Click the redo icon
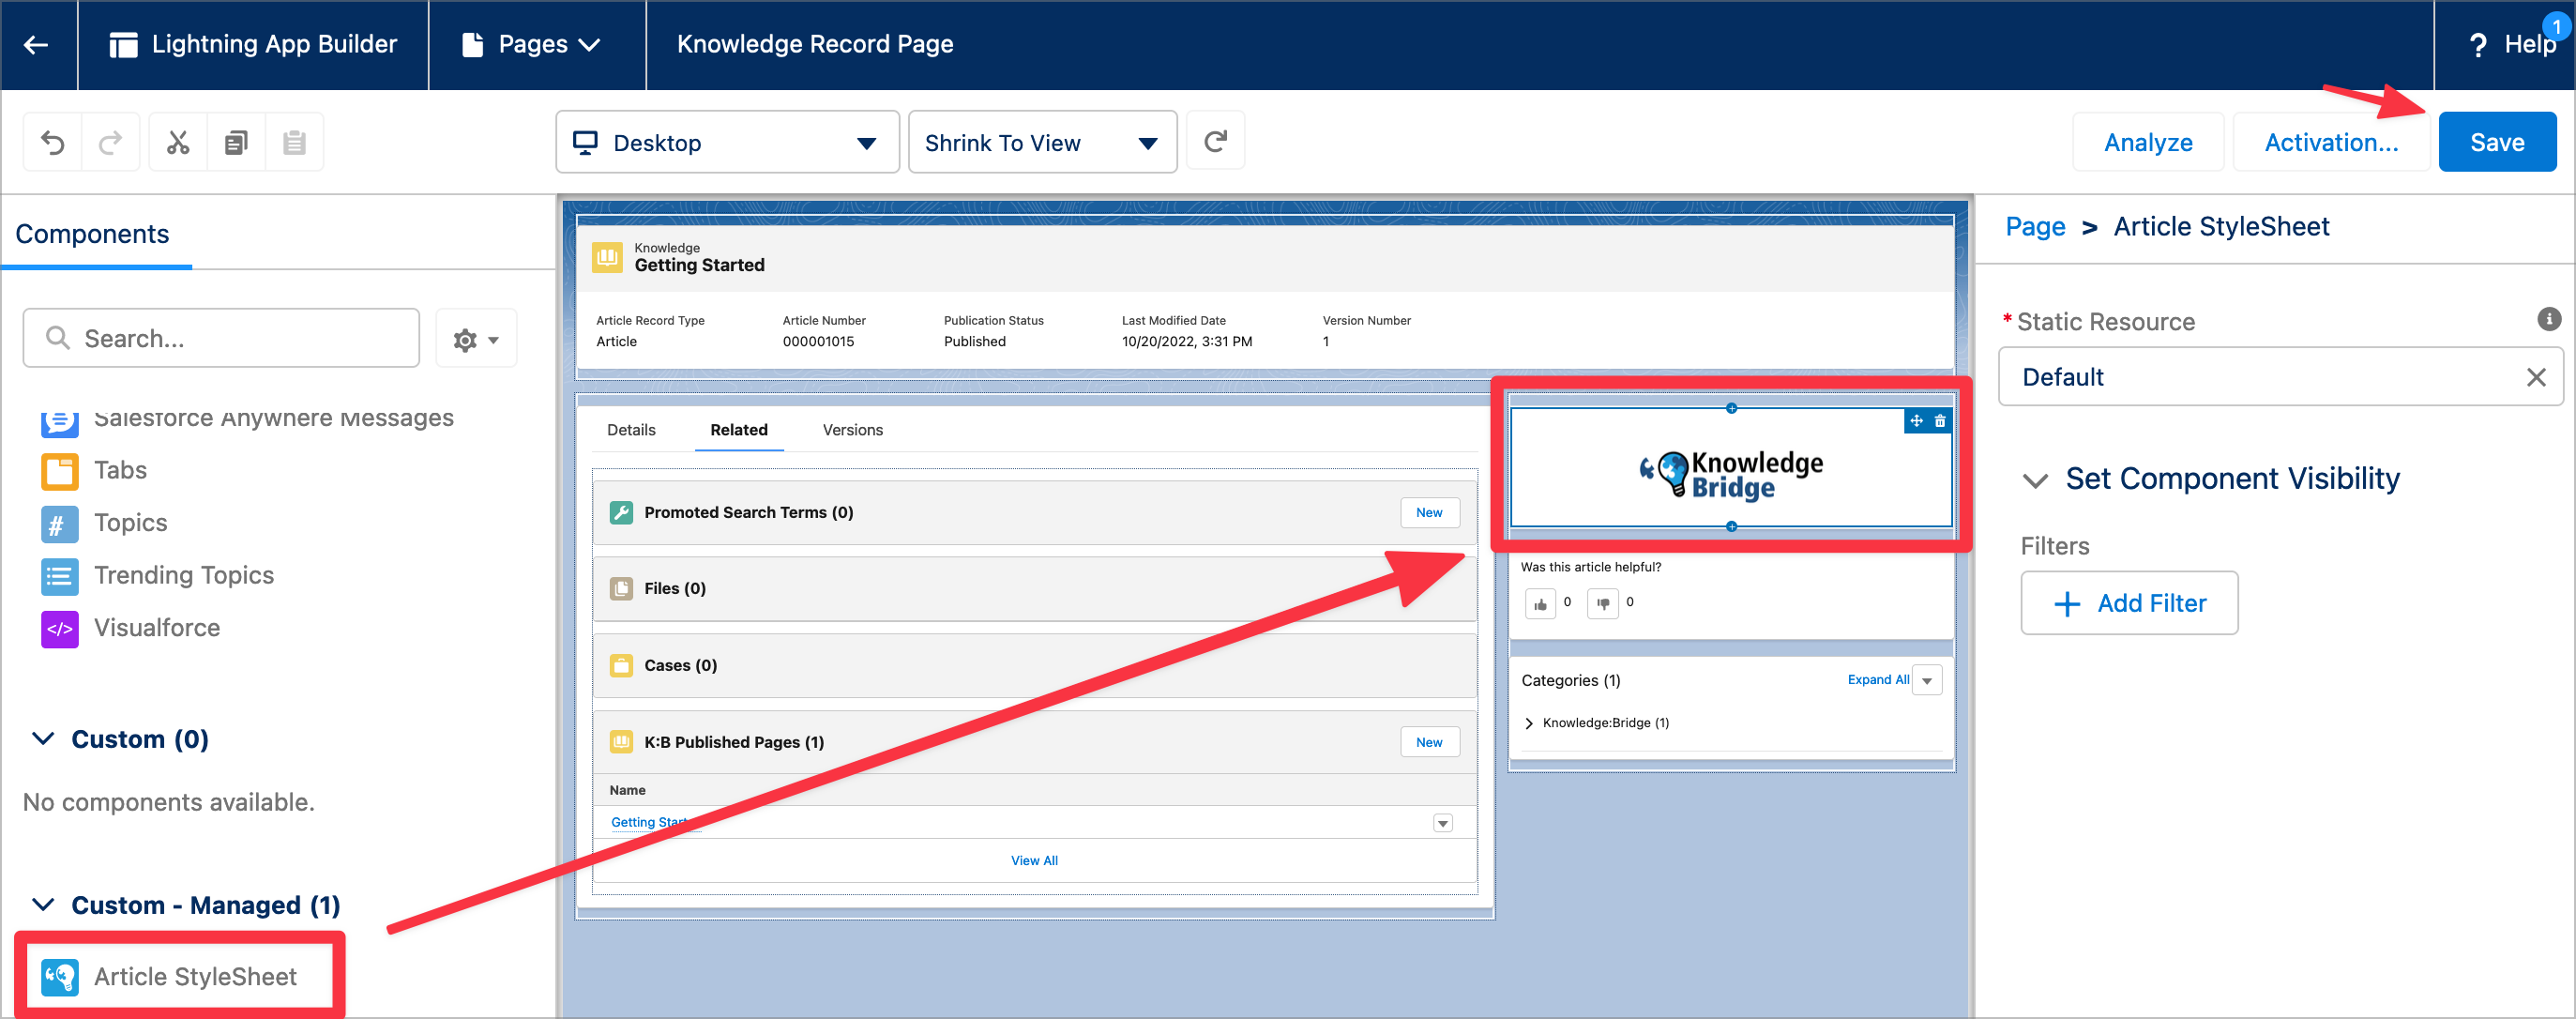The height and width of the screenshot is (1019, 2576). pyautogui.click(x=110, y=143)
